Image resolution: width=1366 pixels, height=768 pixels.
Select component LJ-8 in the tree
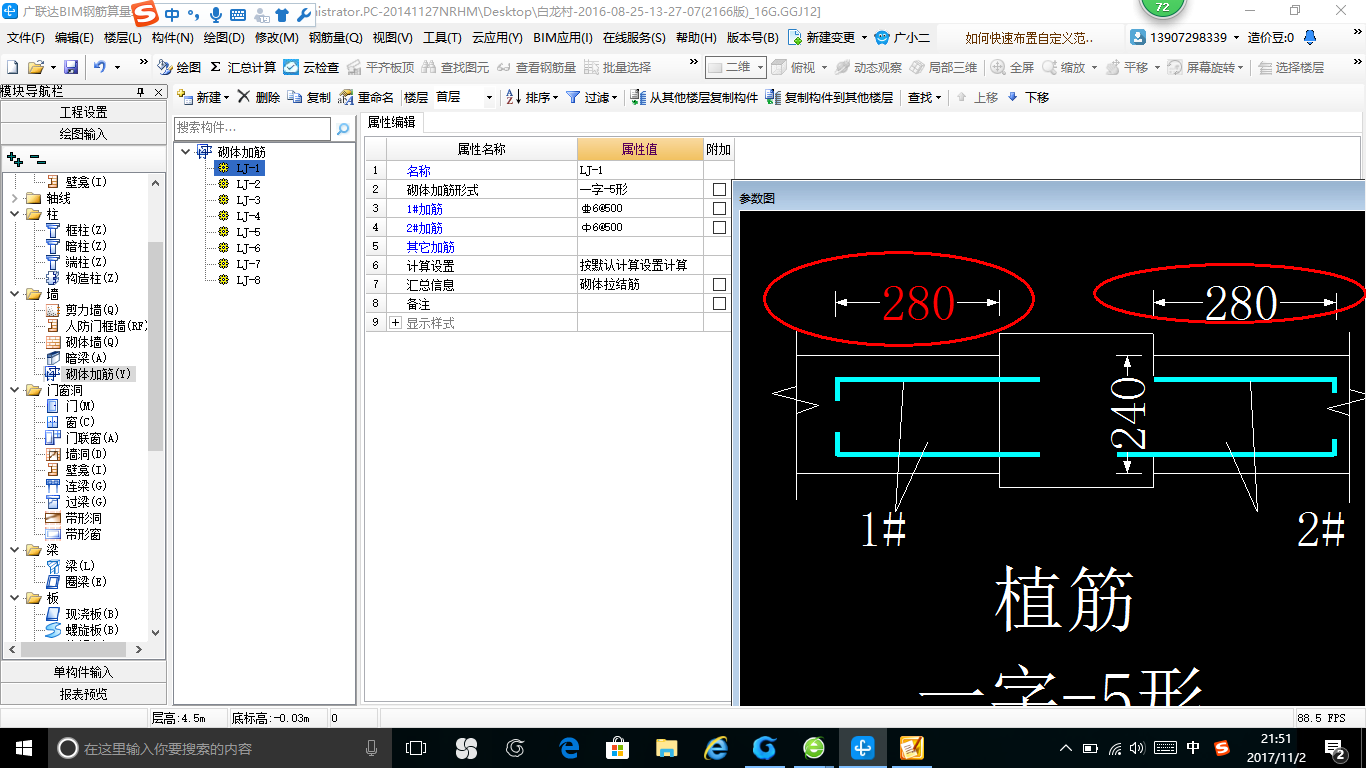pyautogui.click(x=248, y=280)
